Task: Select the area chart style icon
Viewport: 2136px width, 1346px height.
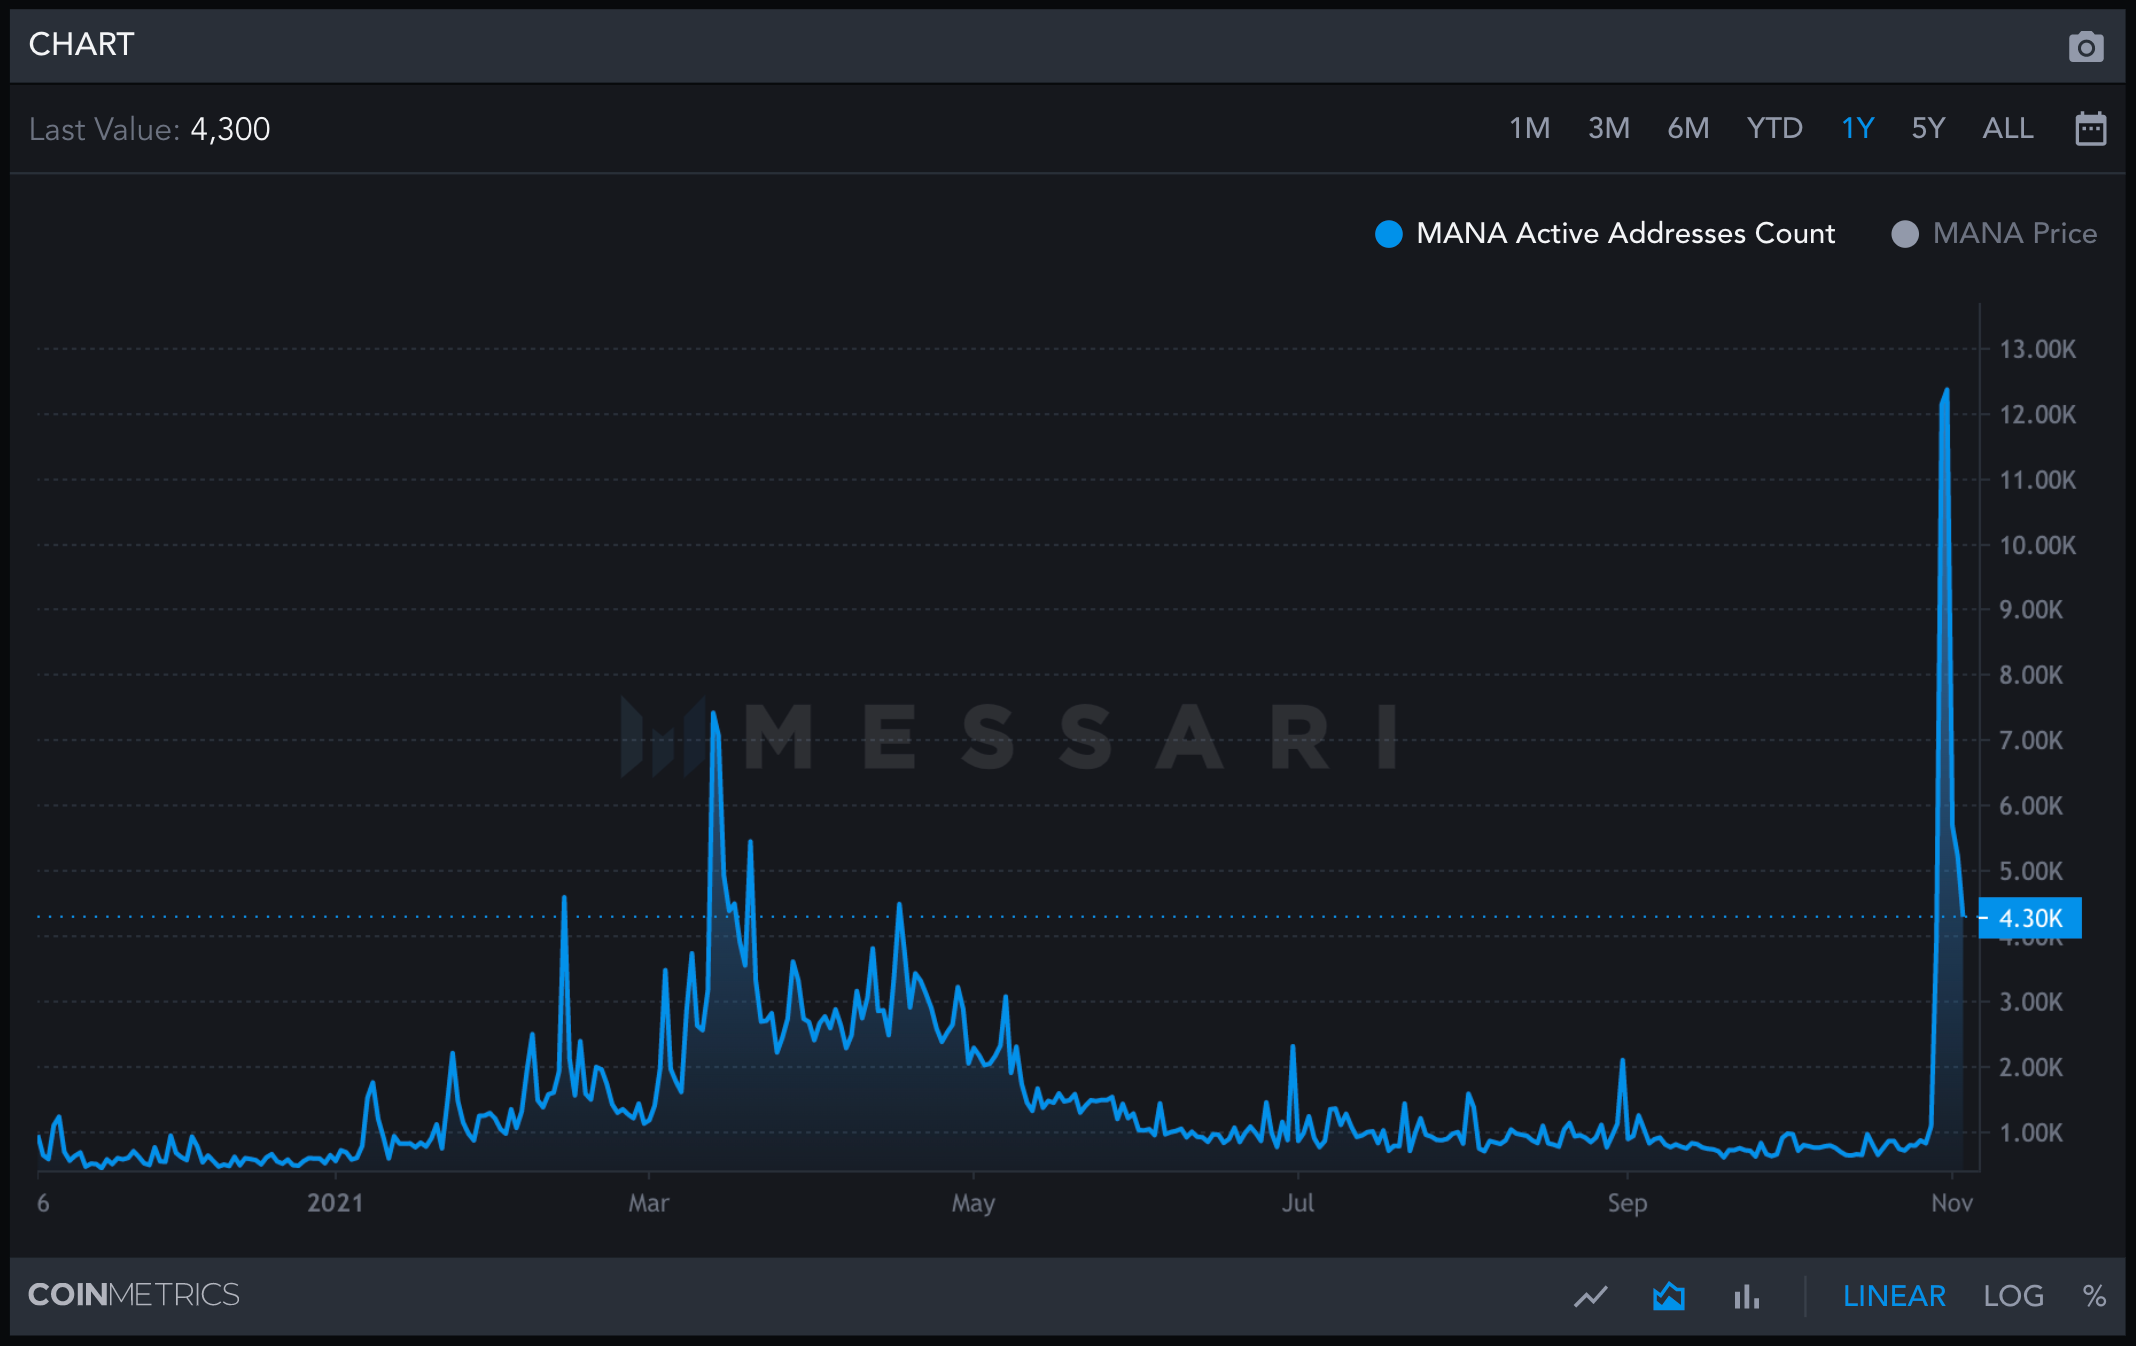Action: point(1668,1296)
